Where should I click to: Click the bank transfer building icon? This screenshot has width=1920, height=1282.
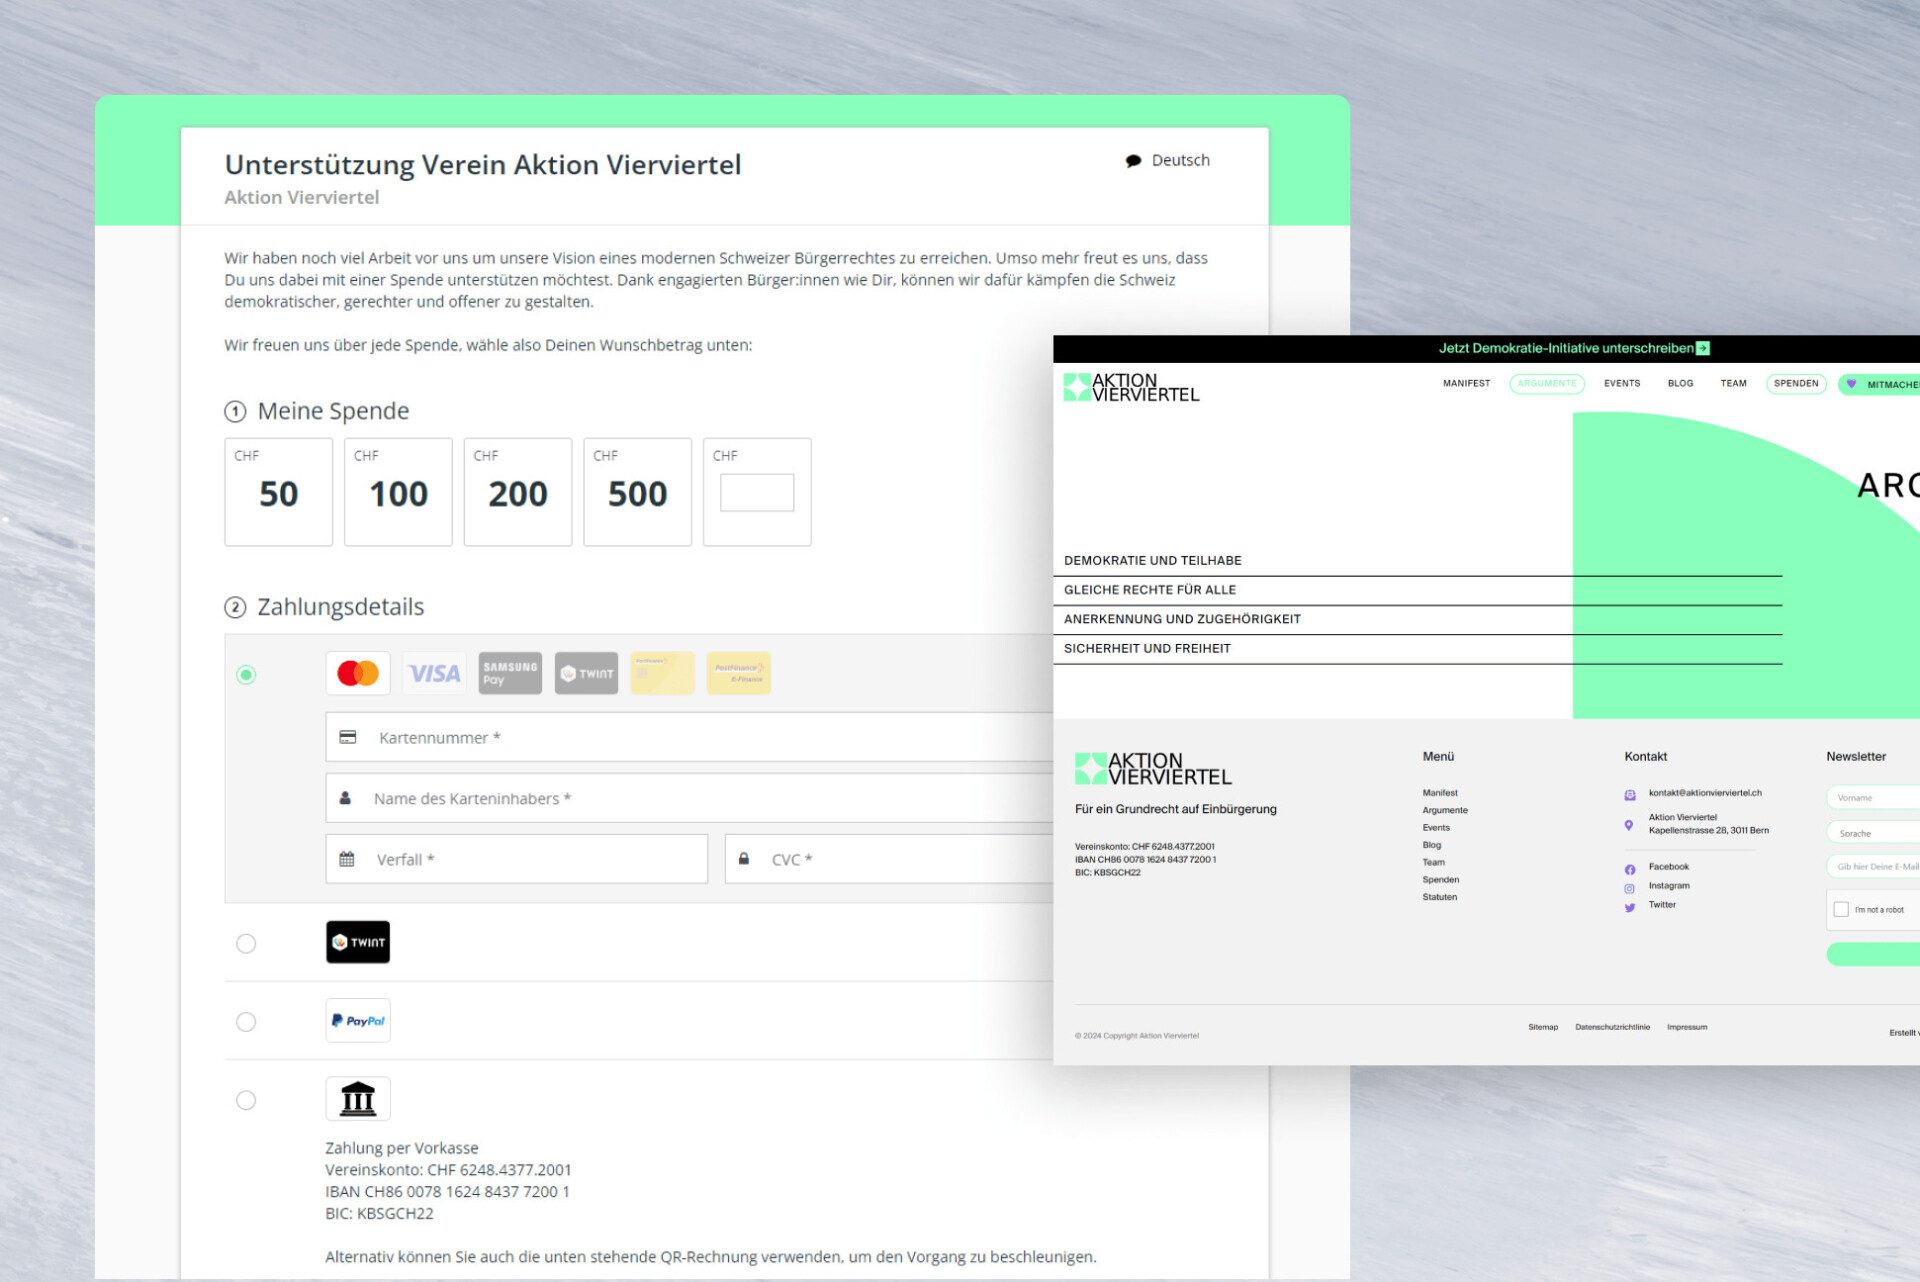(358, 1099)
